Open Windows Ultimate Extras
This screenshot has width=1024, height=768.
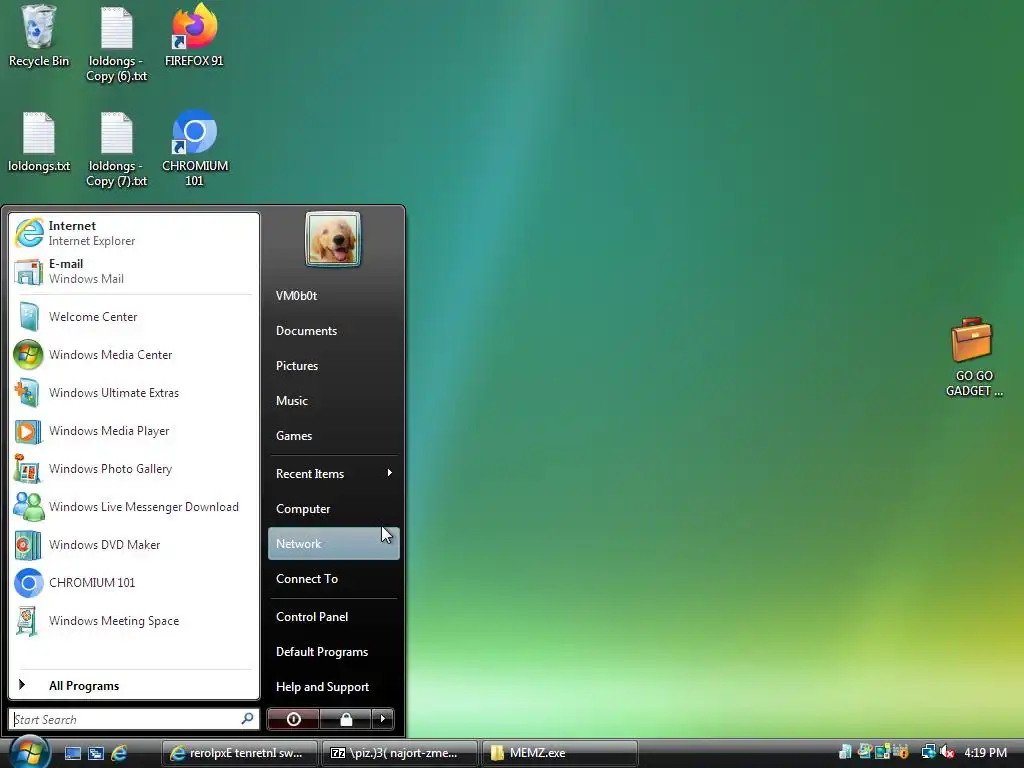point(134,392)
